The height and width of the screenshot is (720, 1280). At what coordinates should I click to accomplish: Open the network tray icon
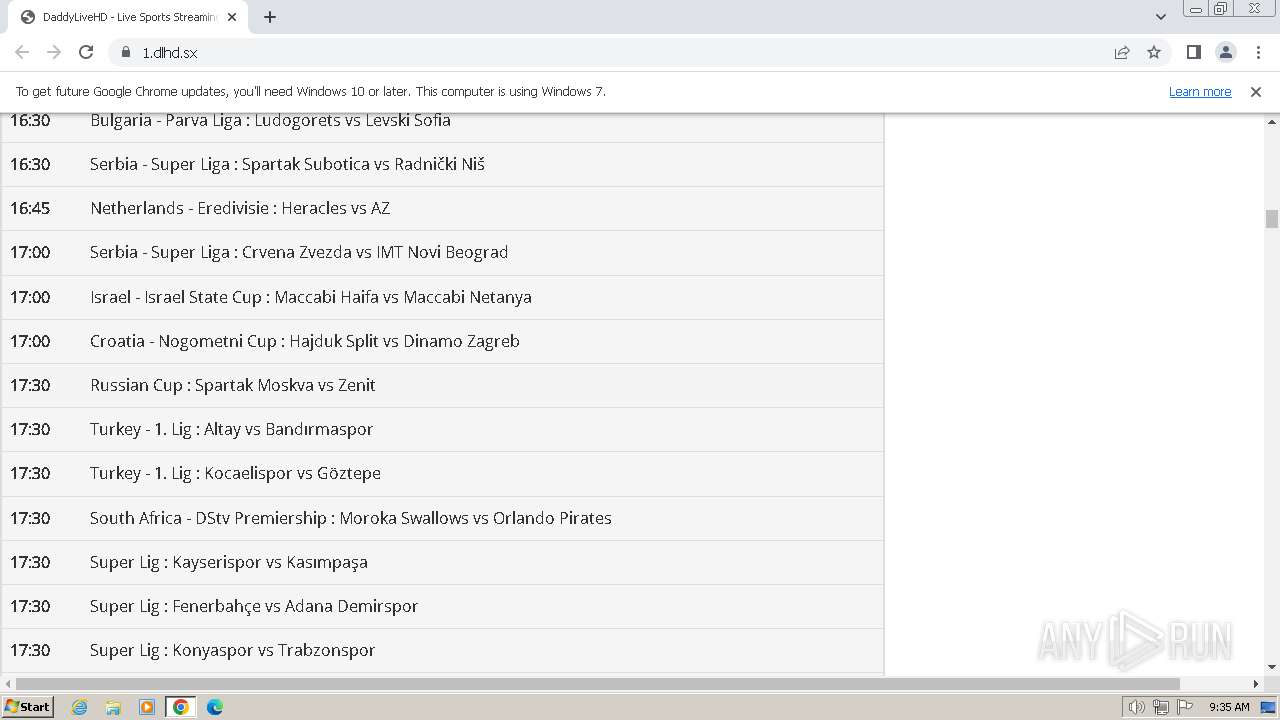[1161, 707]
